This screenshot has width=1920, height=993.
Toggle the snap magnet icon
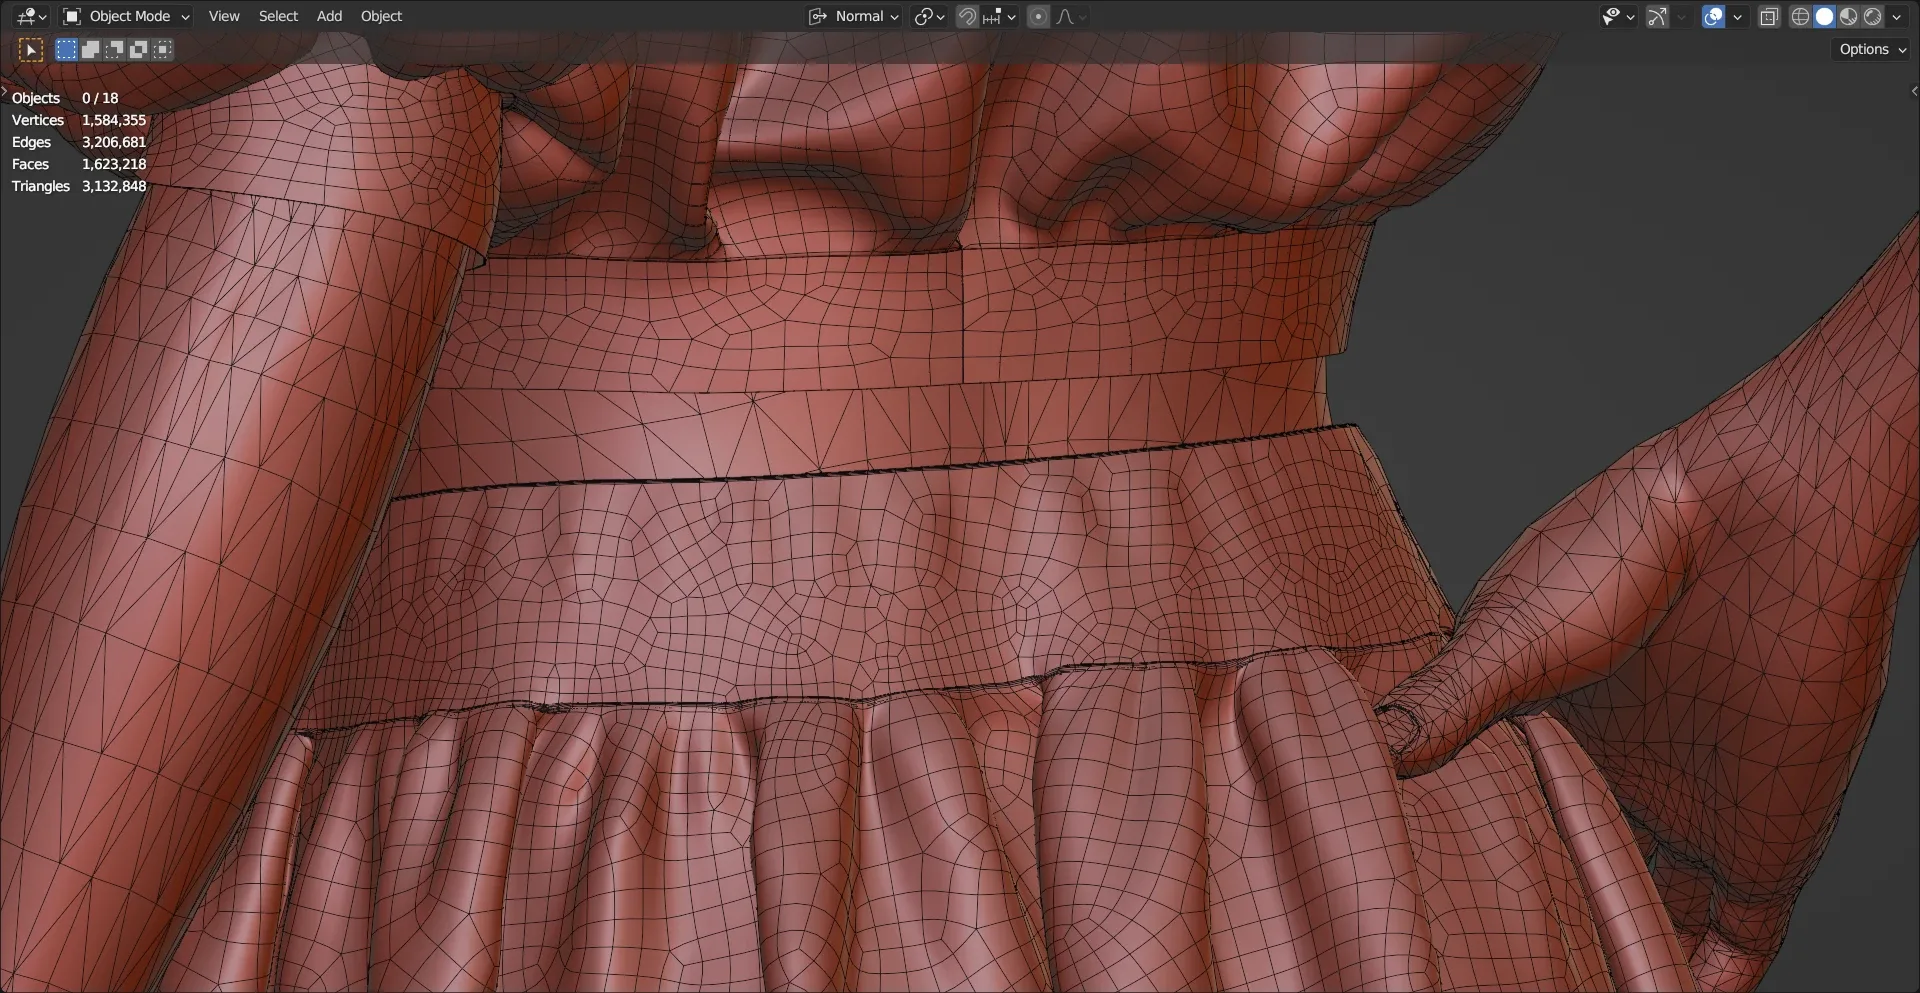click(967, 16)
